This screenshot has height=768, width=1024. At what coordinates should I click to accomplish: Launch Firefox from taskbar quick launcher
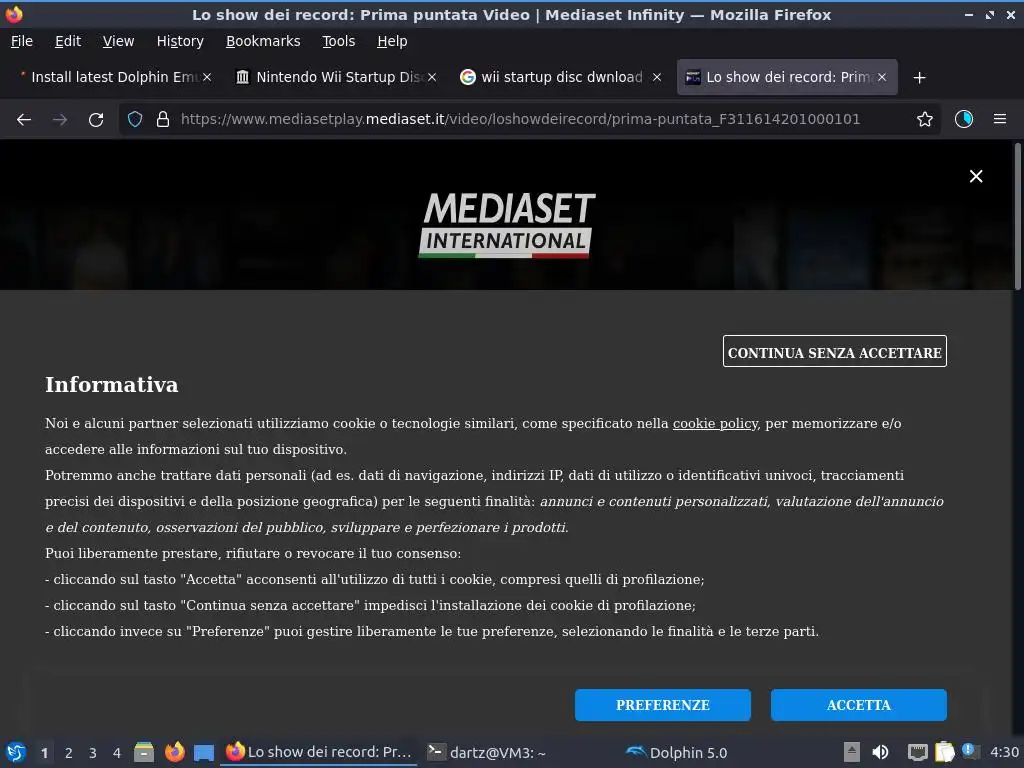pos(174,752)
